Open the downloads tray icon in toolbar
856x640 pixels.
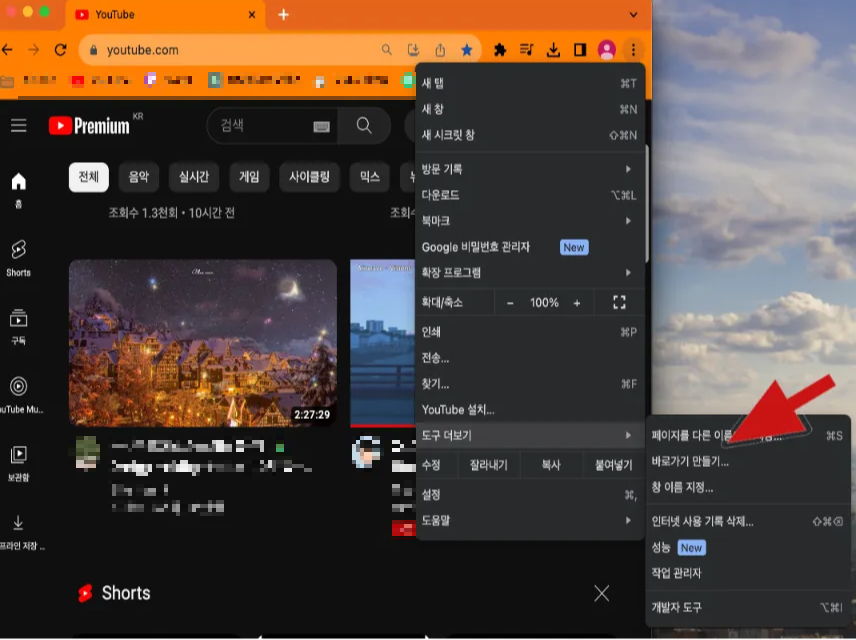(553, 50)
